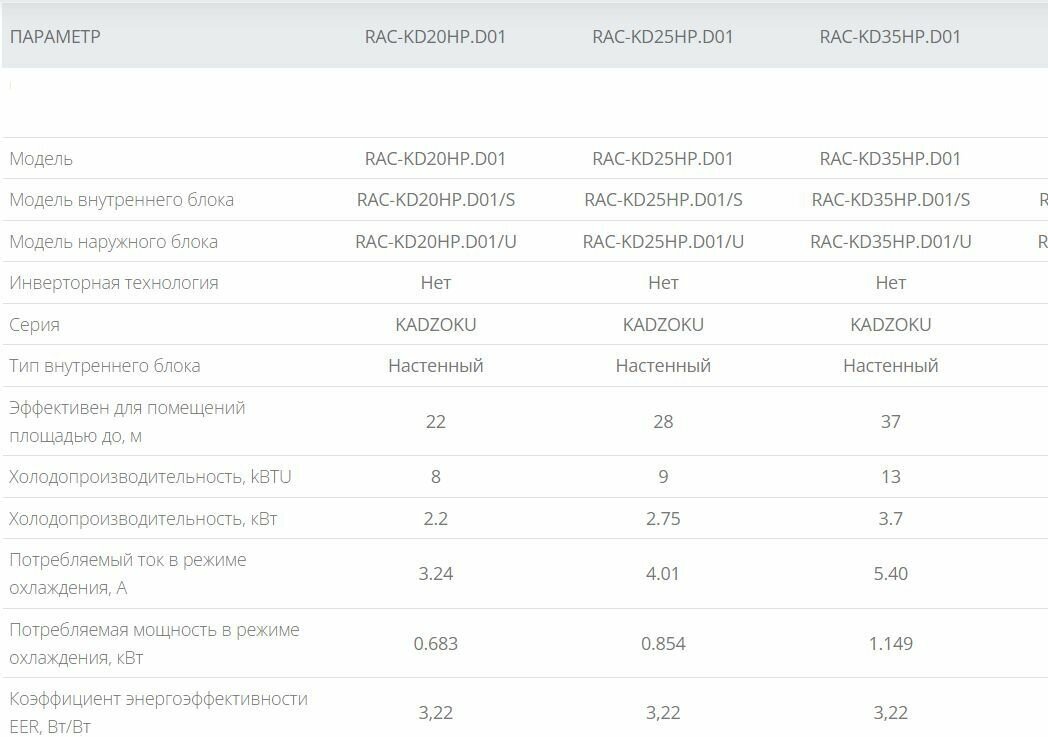Click the Модель внутреннего блока label
Viewport: 1048px width, 737px height.
coord(122,200)
